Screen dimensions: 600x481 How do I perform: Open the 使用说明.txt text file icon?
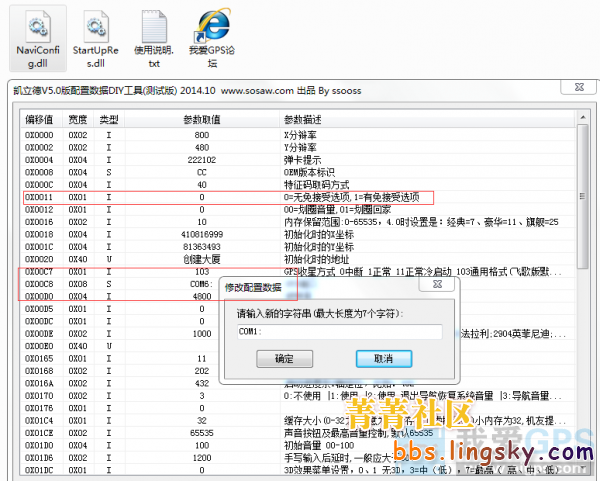click(154, 38)
